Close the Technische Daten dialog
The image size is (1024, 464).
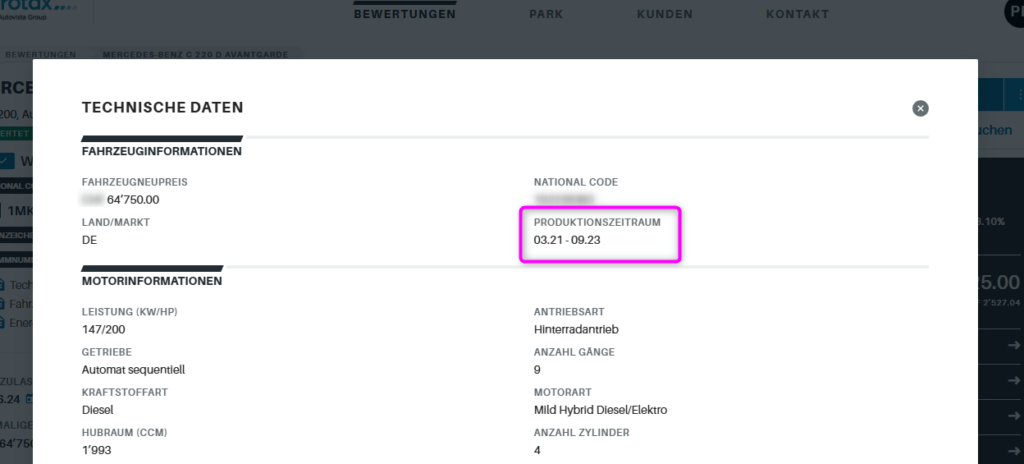[x=920, y=108]
